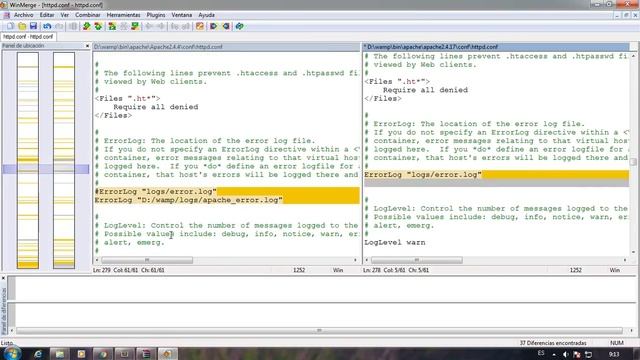Click the 9:13 taskbar clock
640x360 pixels.
(x=614, y=354)
